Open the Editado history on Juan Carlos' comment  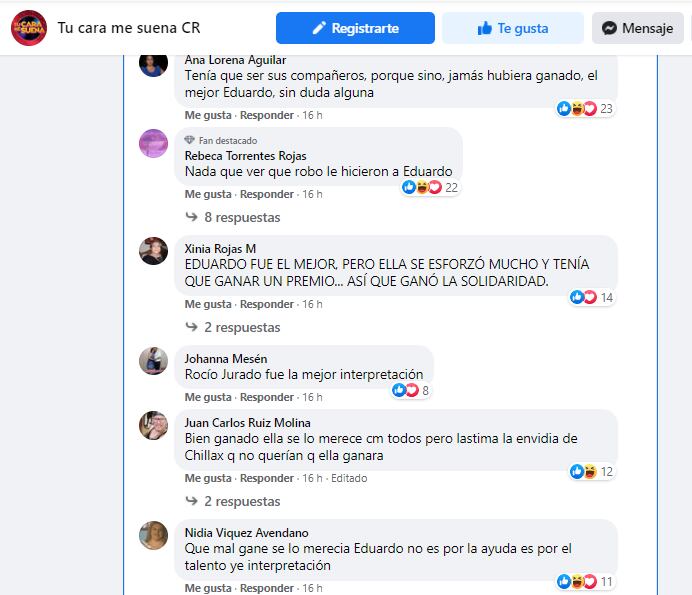click(349, 478)
